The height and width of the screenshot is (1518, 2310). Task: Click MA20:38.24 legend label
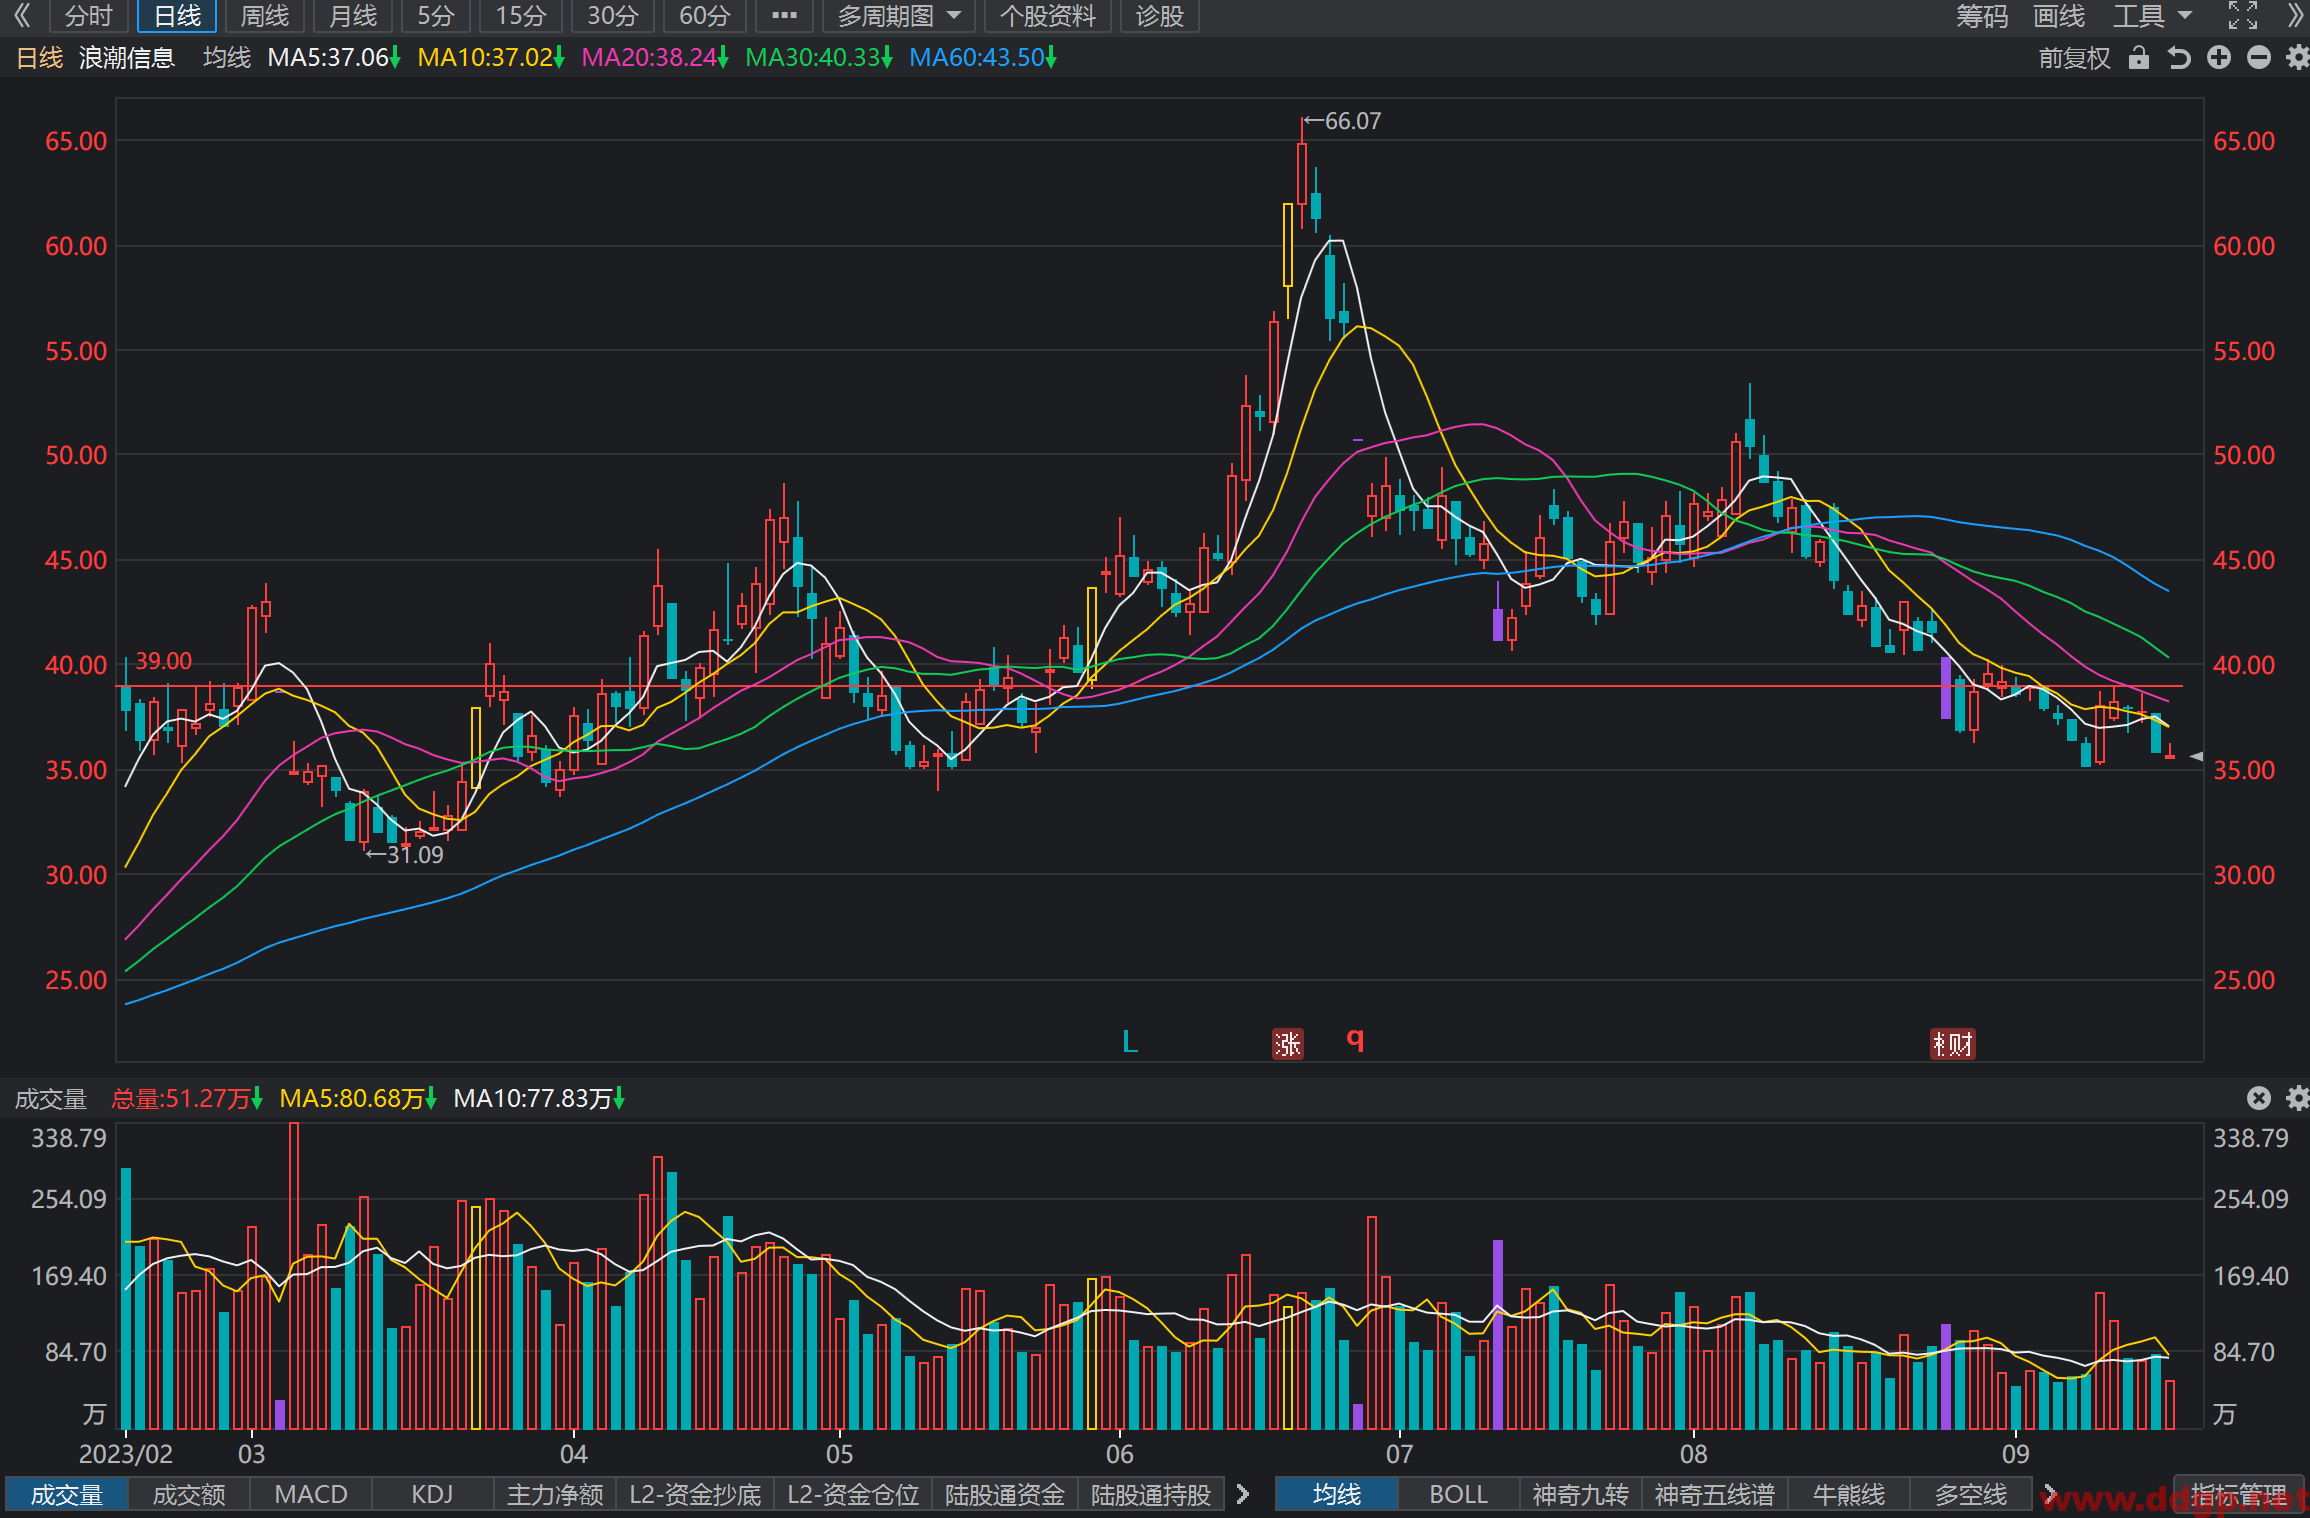[x=655, y=58]
